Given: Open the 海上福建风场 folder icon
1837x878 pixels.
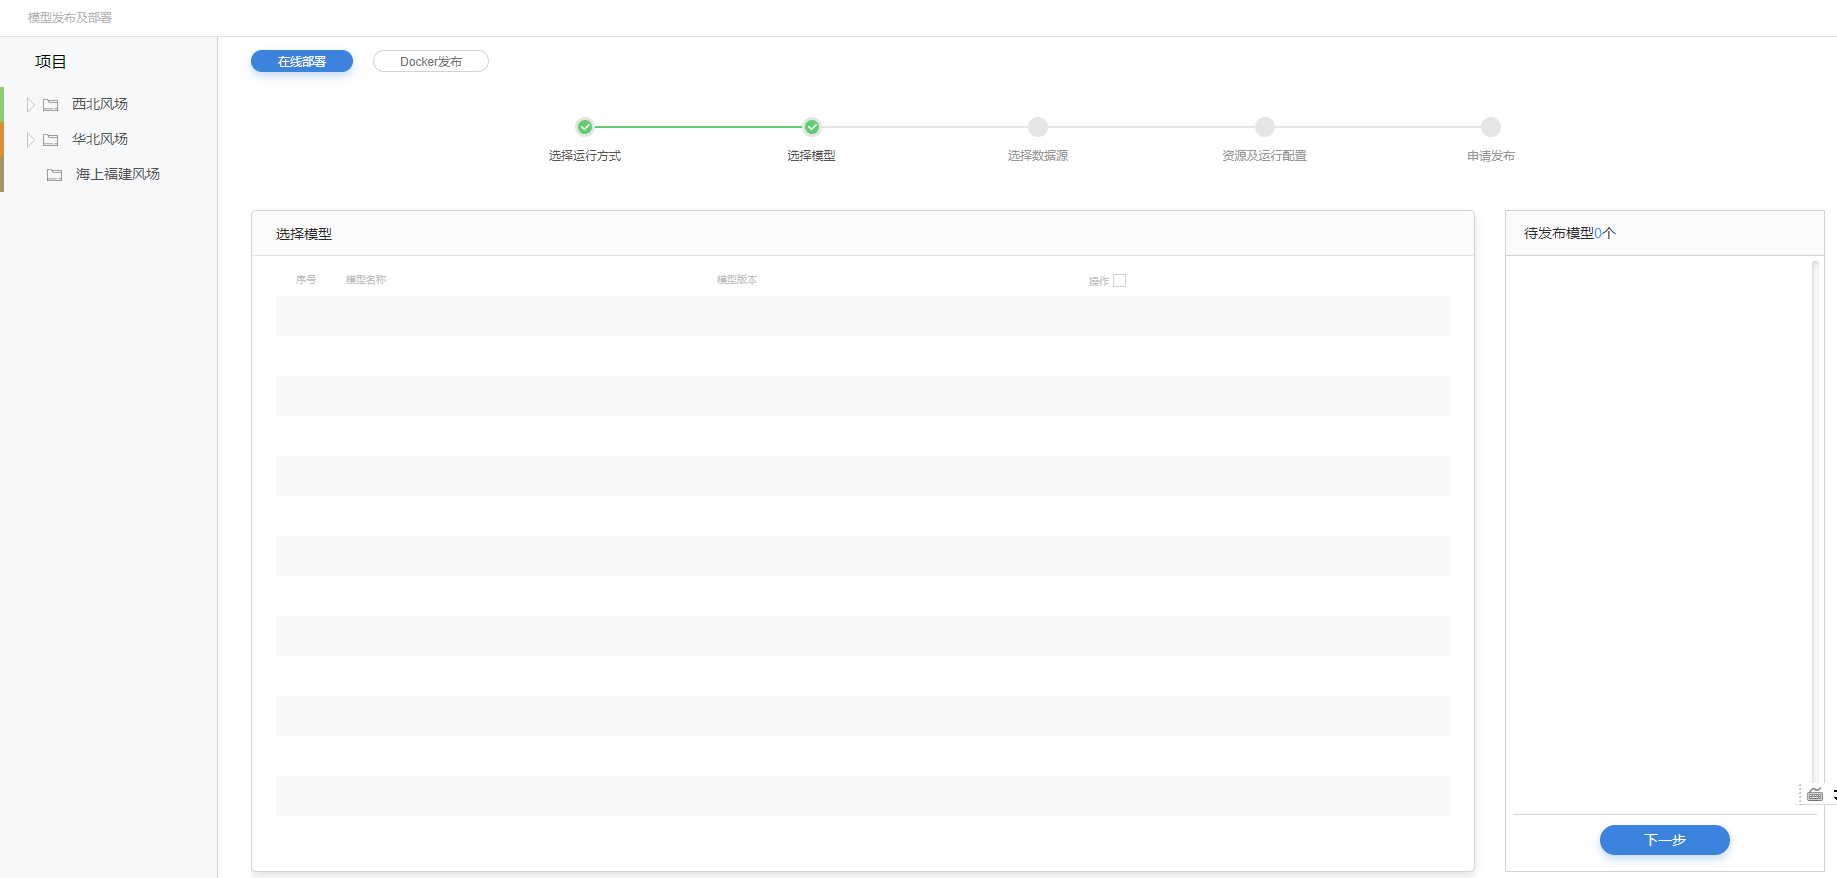Looking at the screenshot, I should click(55, 174).
